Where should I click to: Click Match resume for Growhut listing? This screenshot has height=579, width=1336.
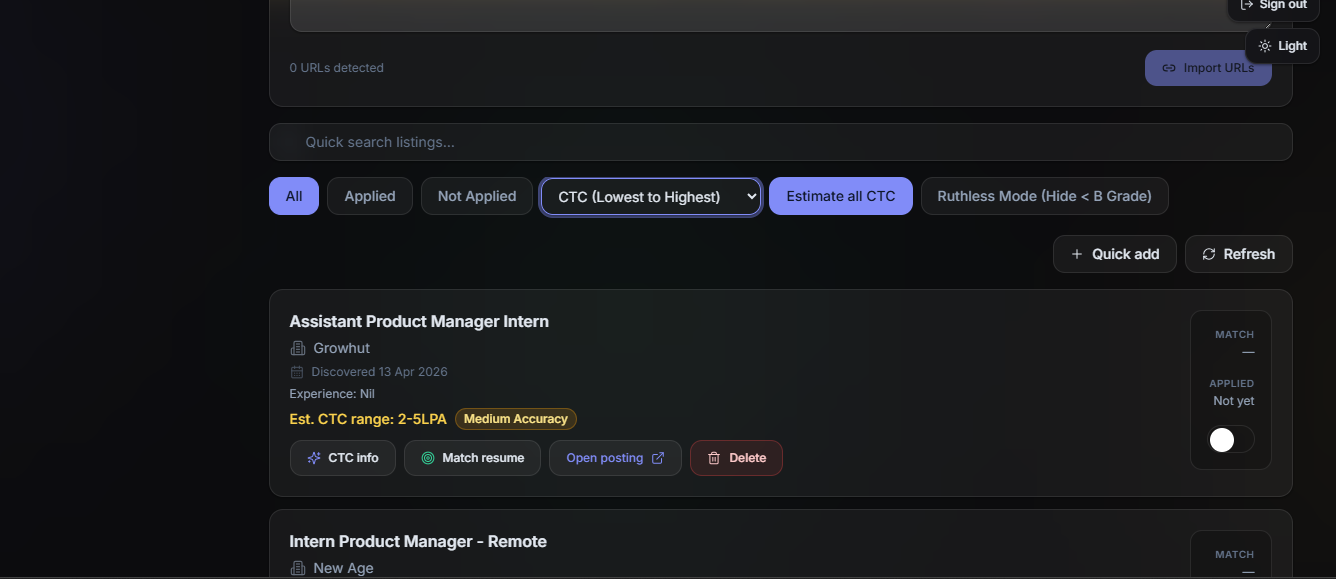[472, 458]
